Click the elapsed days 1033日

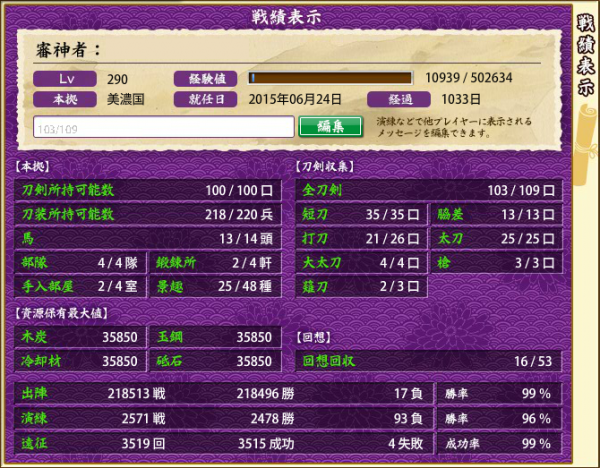pyautogui.click(x=461, y=99)
